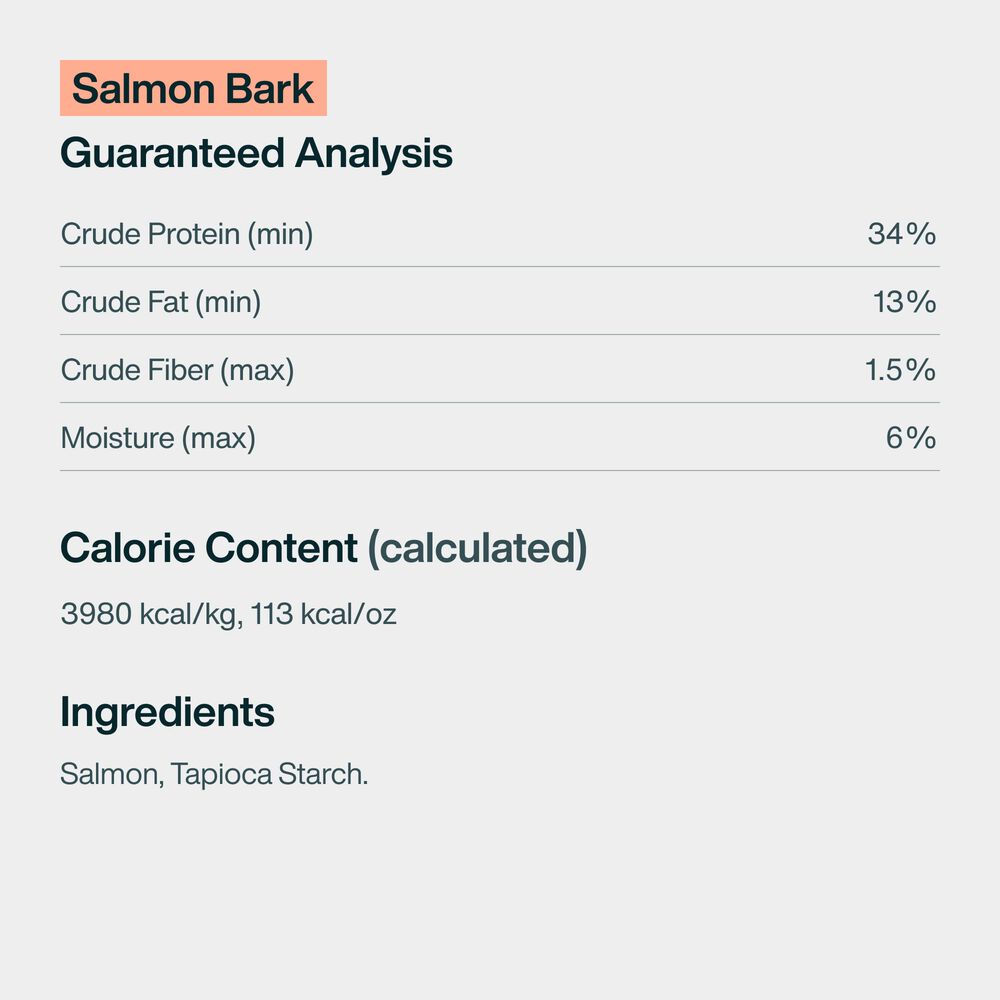Click the word Analysis in the heading
Viewport: 1000px width, 1000px height.
point(373,154)
